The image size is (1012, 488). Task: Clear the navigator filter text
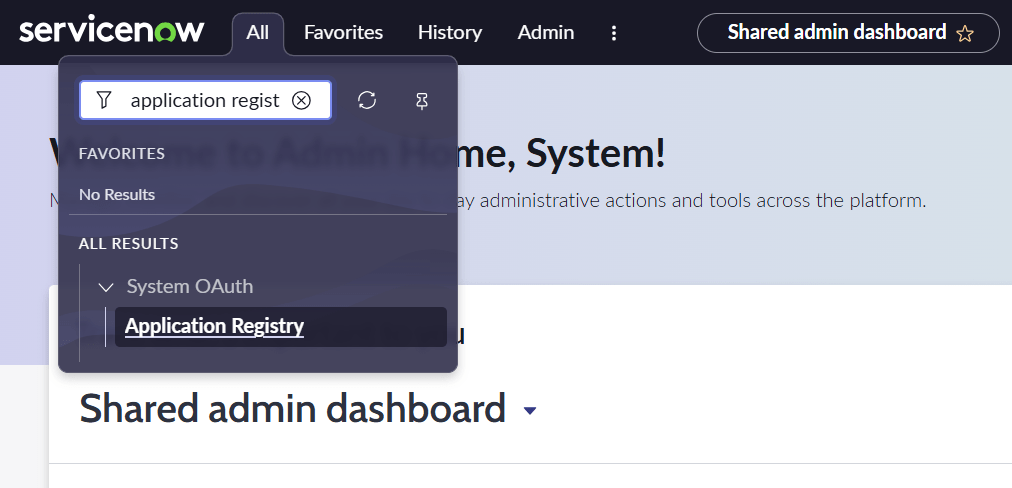tap(301, 100)
